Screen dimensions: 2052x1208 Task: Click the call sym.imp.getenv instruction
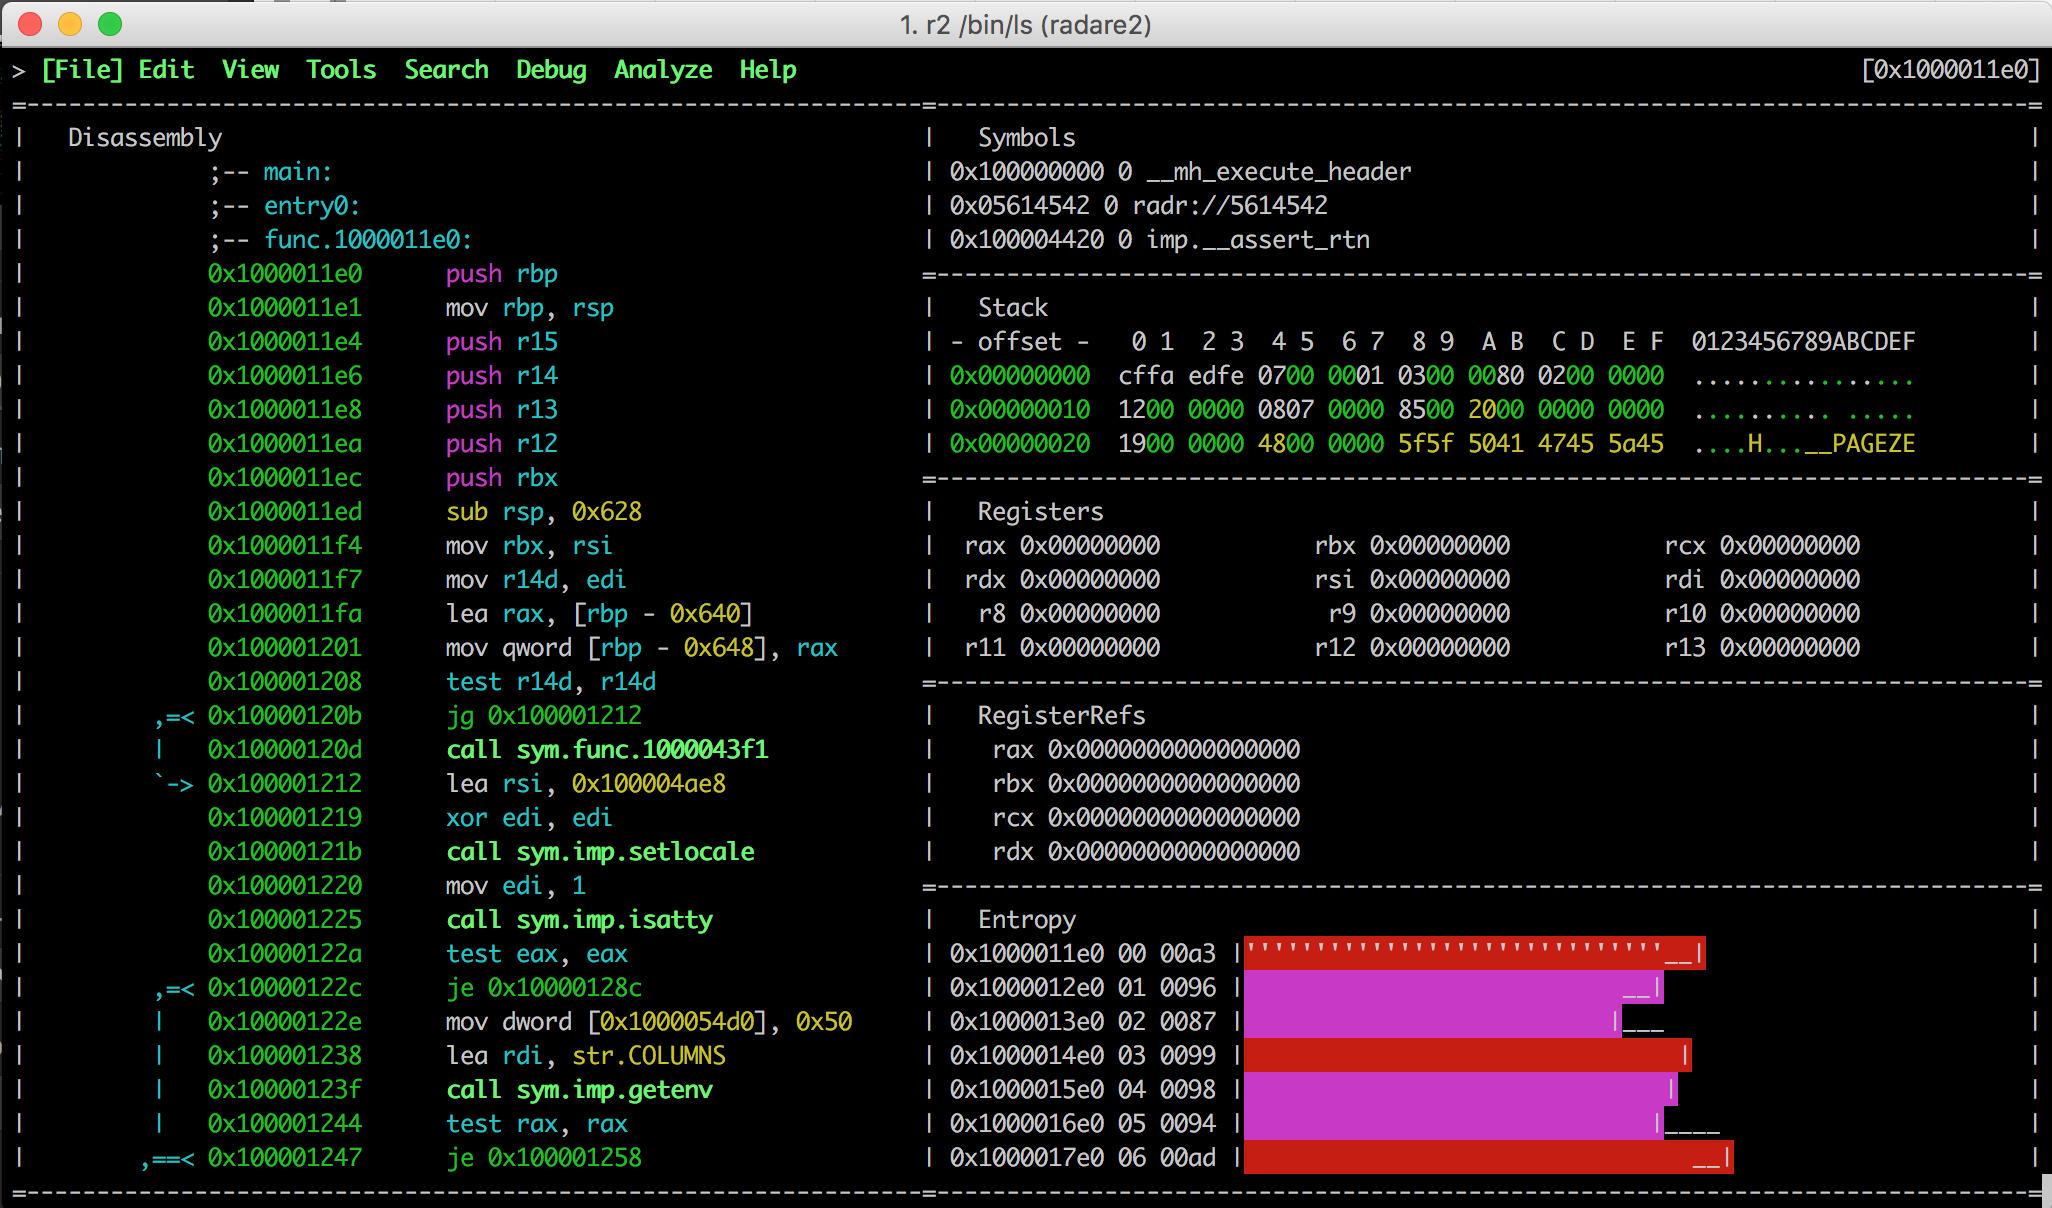(579, 1090)
